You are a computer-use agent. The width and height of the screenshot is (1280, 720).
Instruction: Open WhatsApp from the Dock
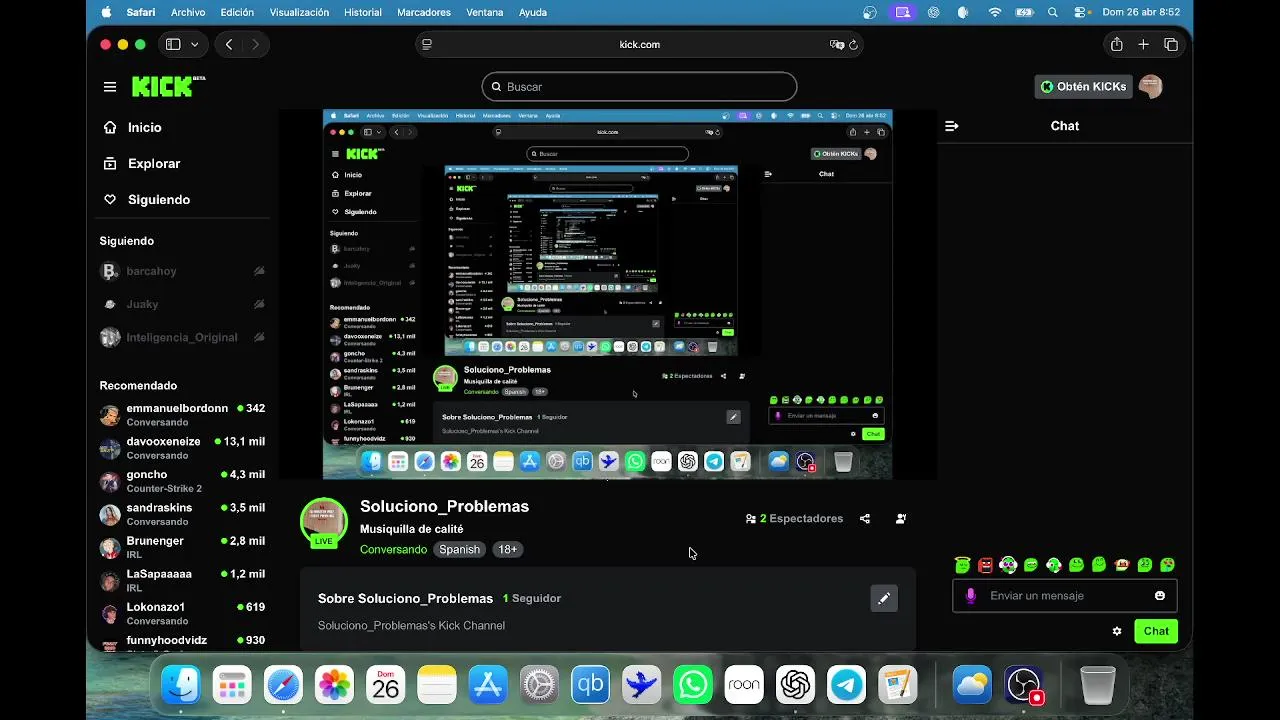click(x=693, y=685)
